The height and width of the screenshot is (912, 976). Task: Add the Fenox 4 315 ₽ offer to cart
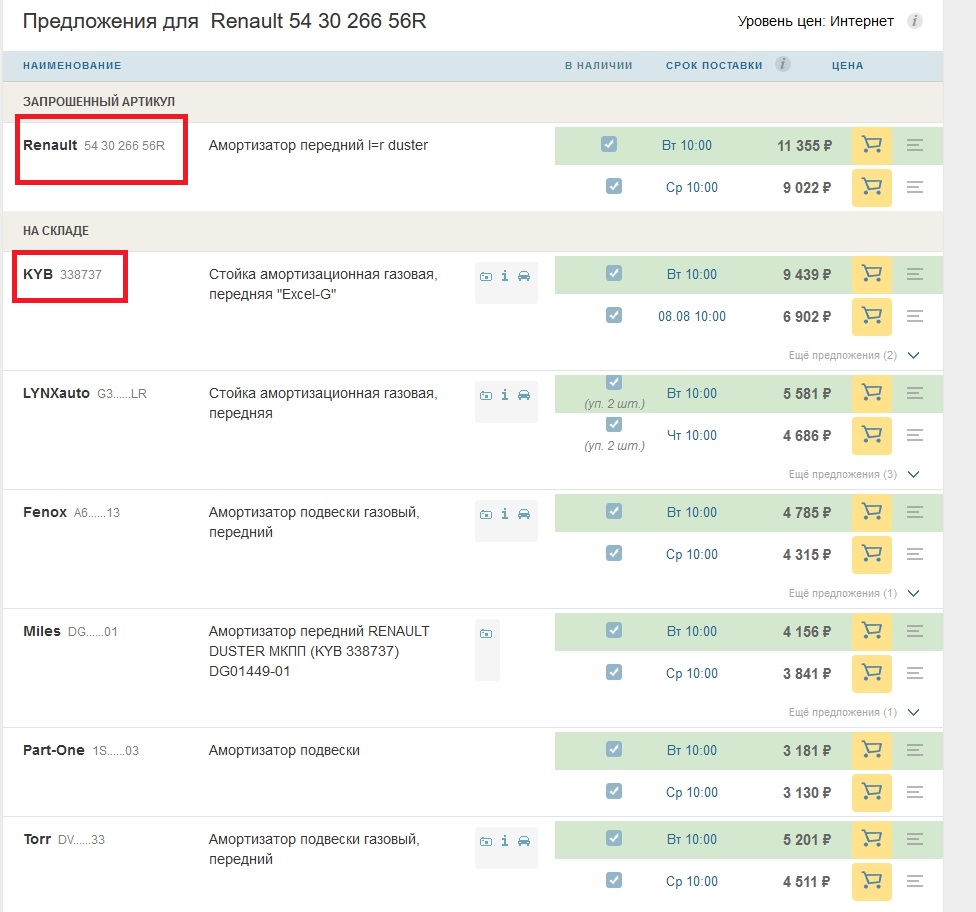871,554
